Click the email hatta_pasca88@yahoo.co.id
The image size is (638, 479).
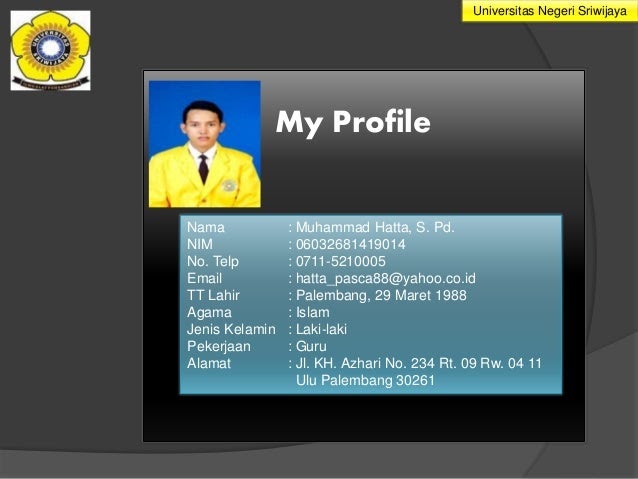(x=386, y=278)
